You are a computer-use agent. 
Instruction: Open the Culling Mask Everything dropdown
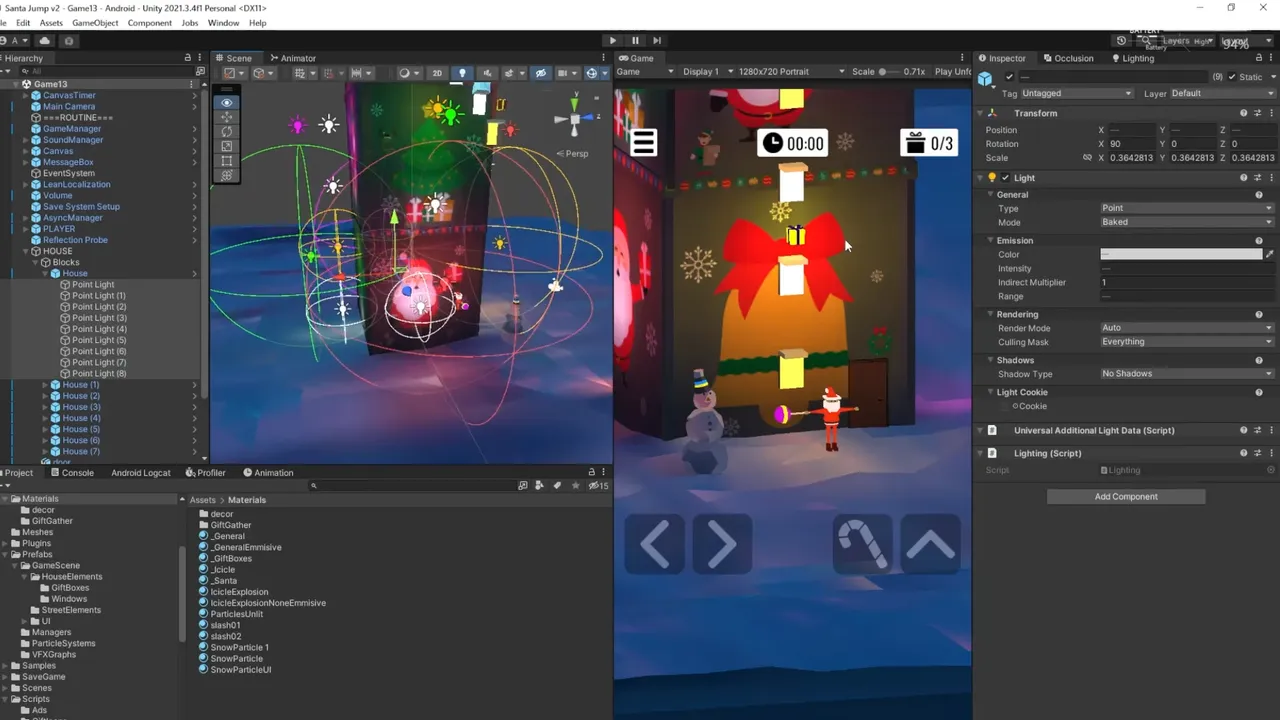1186,342
